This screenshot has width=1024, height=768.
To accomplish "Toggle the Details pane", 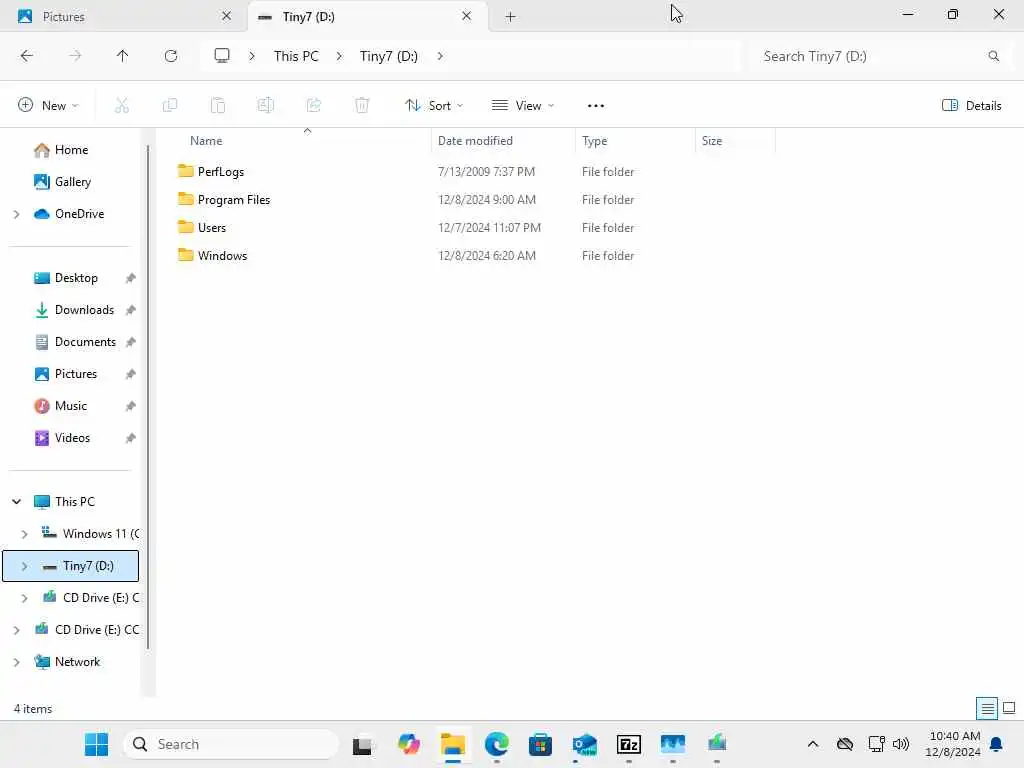I will coord(972,106).
